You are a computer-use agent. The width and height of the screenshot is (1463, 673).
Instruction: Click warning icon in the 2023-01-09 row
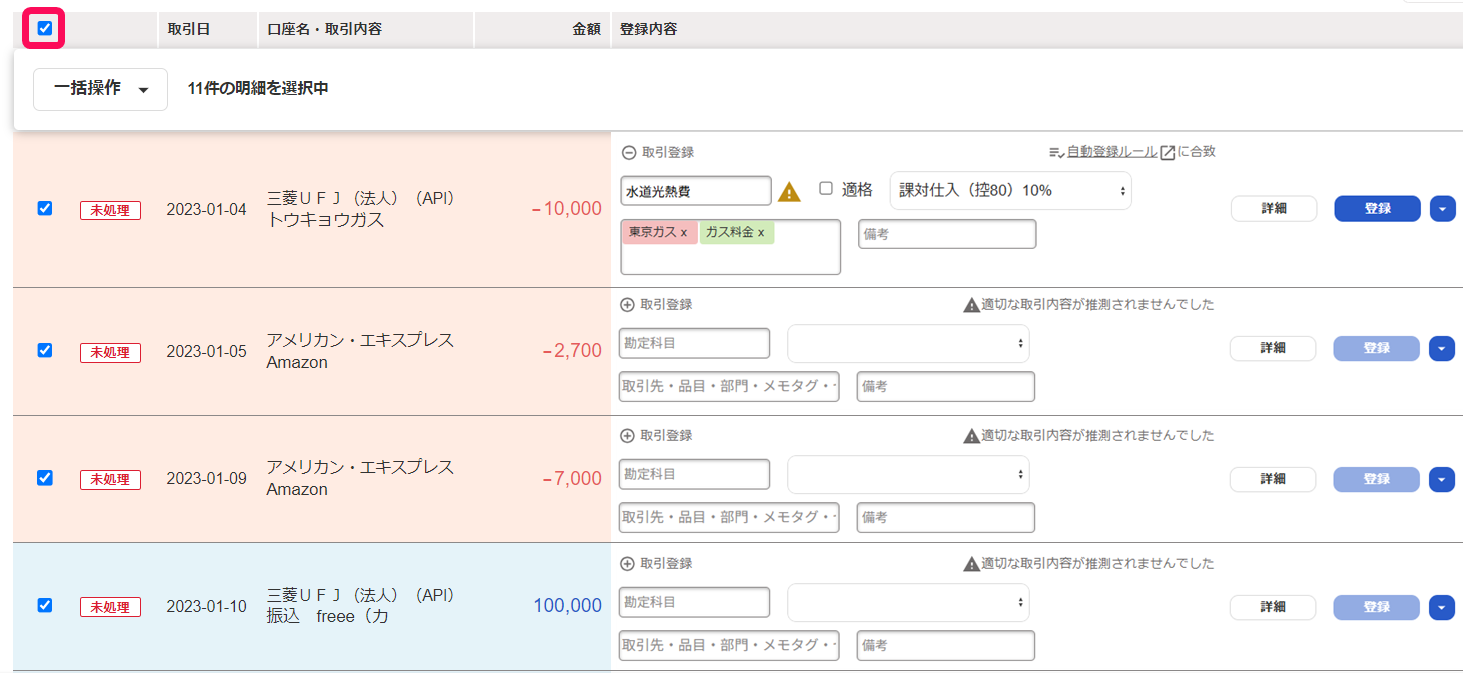coord(971,436)
